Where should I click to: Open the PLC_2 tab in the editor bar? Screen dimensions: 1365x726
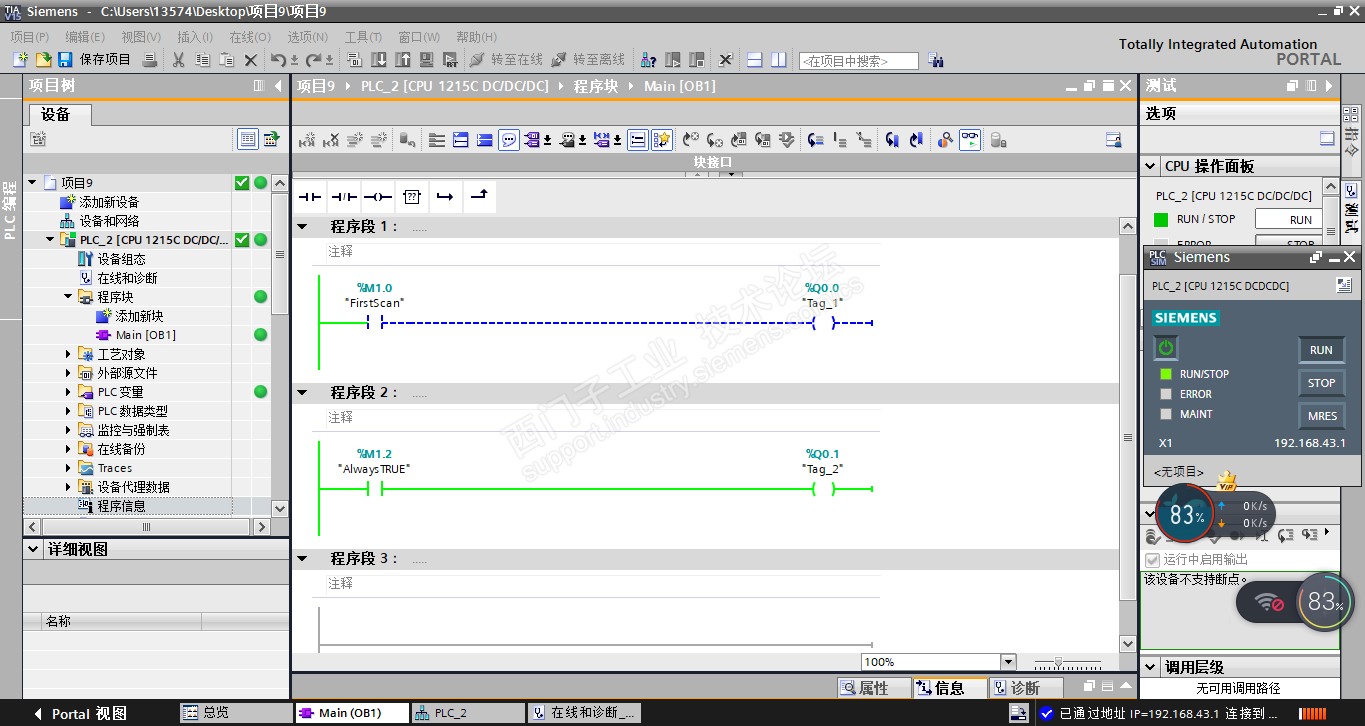(x=467, y=713)
